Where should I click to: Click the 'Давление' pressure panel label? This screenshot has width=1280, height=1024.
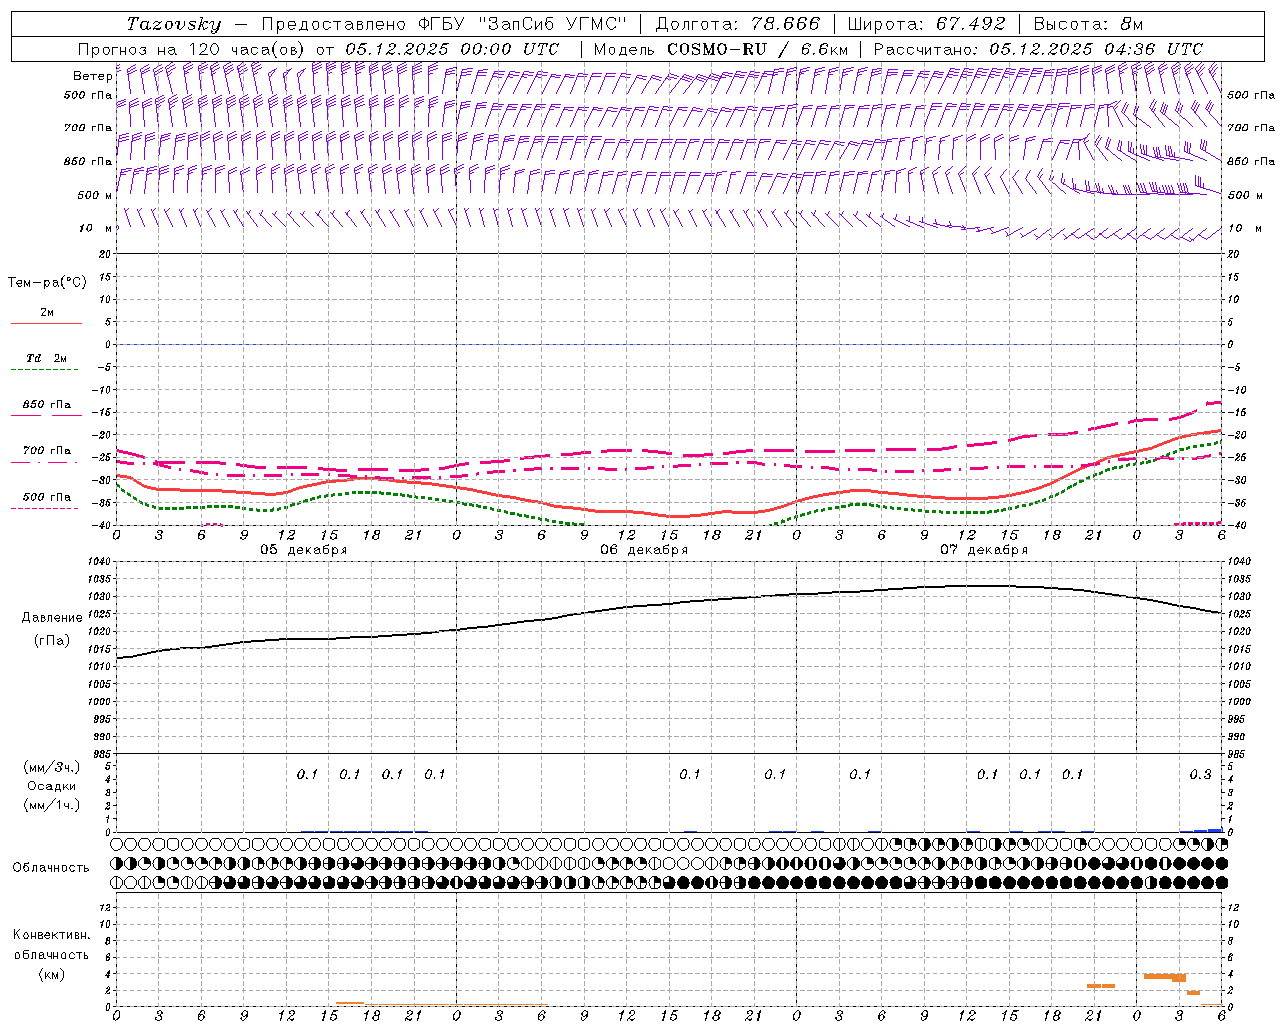point(52,618)
